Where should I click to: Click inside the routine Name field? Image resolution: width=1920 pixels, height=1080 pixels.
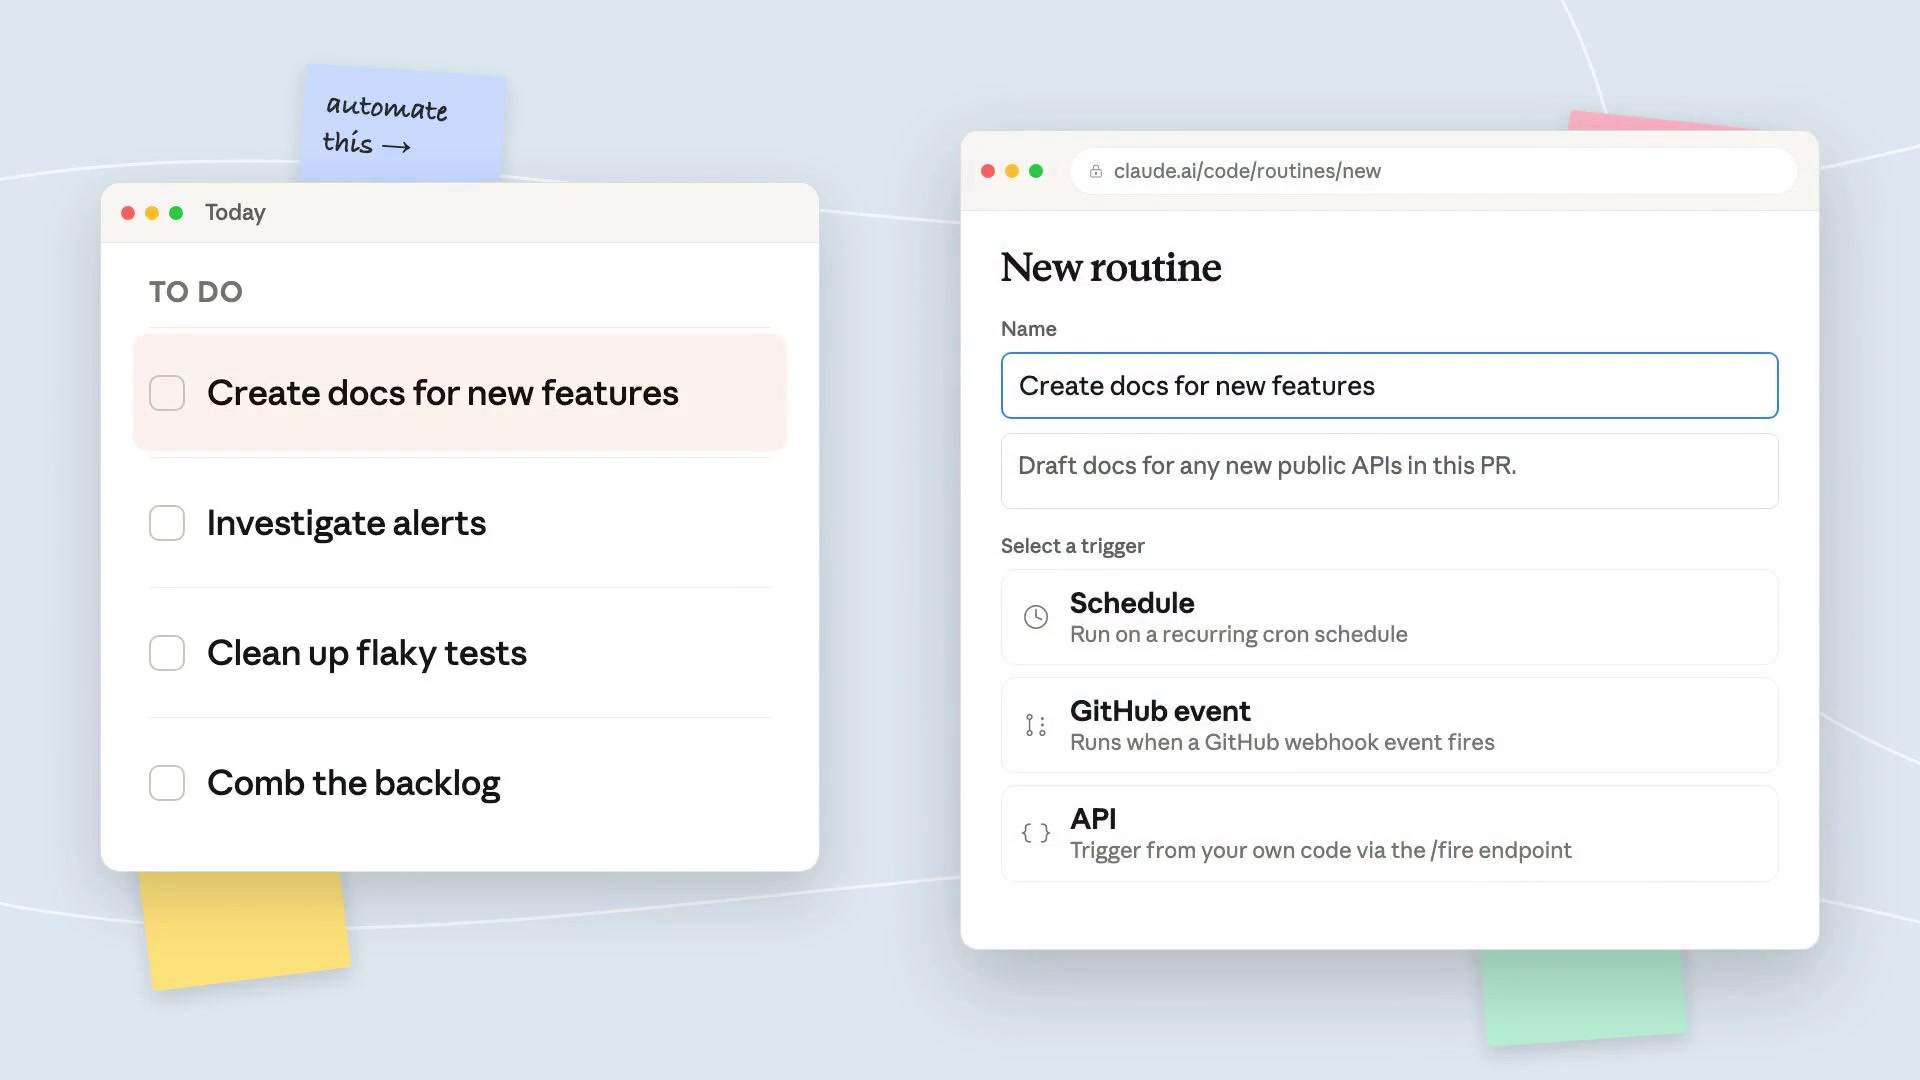1389,385
